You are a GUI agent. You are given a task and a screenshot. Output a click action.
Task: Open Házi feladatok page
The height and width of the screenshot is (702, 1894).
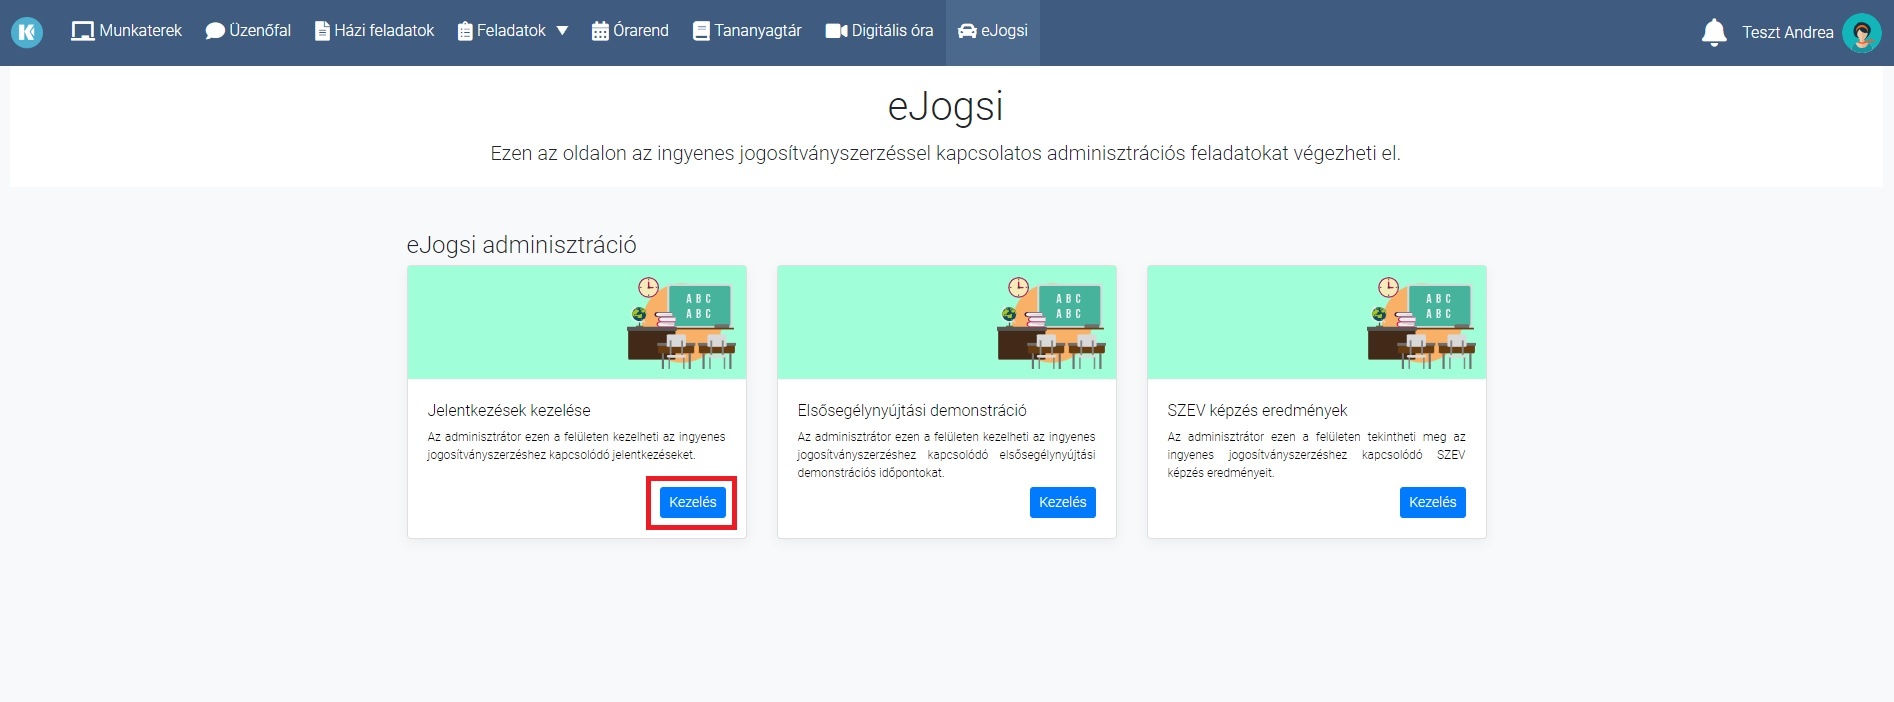(x=374, y=31)
